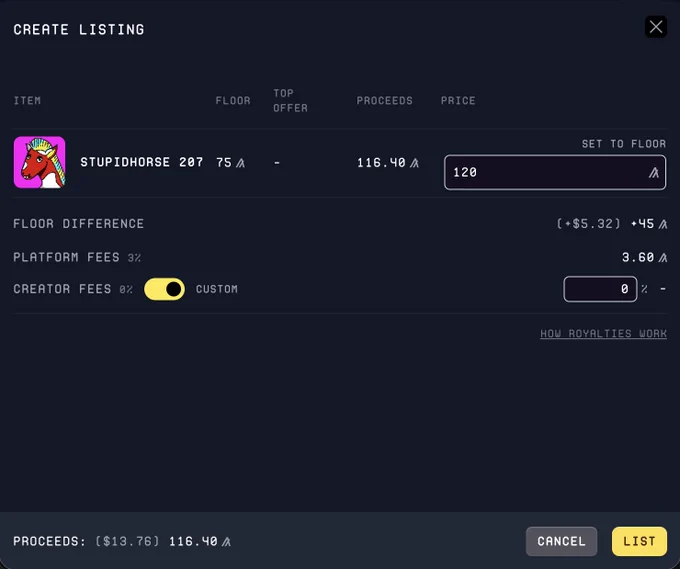The height and width of the screenshot is (569, 680).
Task: Cancel the listing
Action: click(x=561, y=541)
